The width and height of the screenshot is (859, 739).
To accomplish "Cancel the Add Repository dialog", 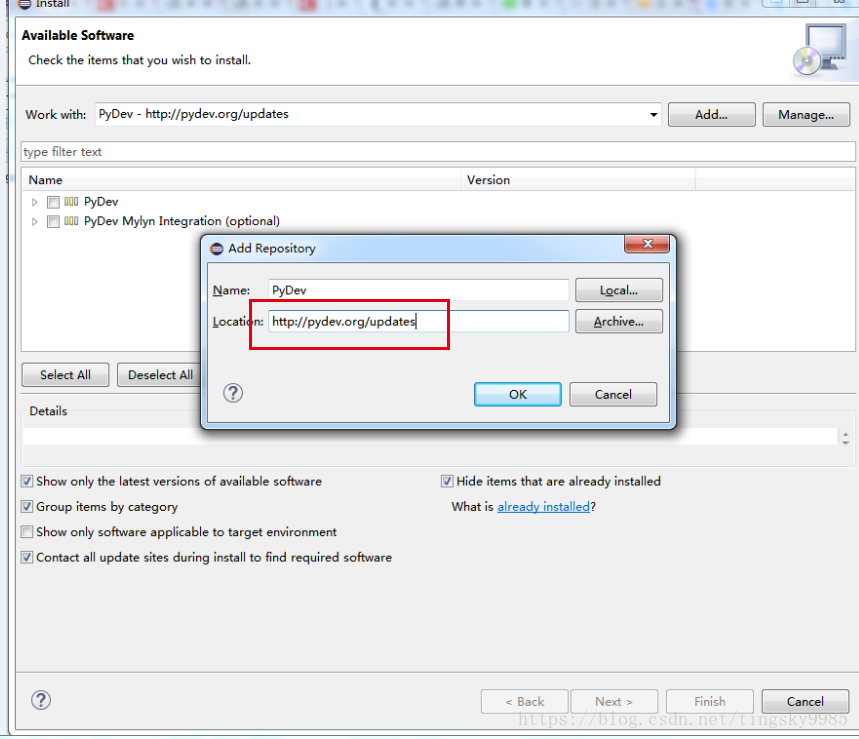I will (613, 394).
